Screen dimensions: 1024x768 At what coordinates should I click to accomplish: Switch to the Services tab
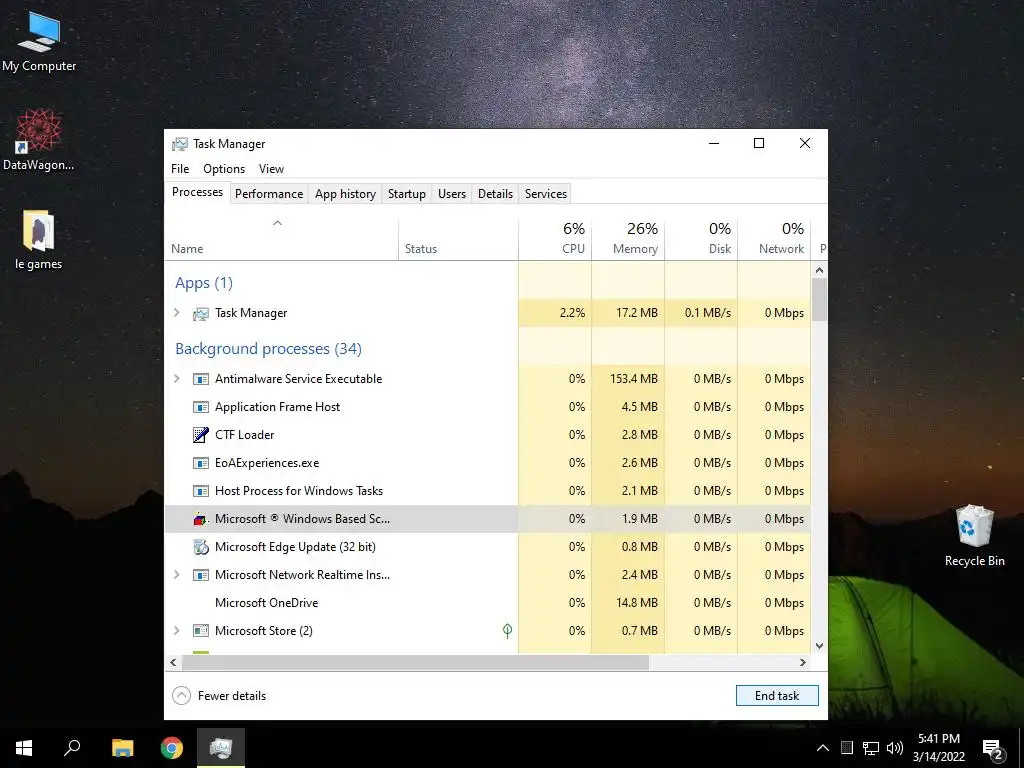(546, 194)
